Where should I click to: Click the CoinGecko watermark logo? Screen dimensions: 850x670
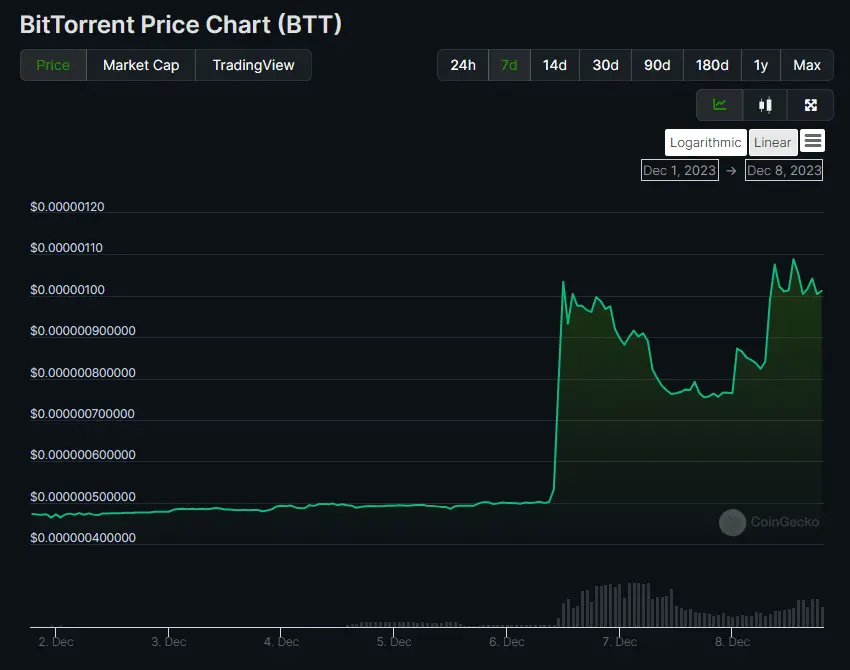768,522
